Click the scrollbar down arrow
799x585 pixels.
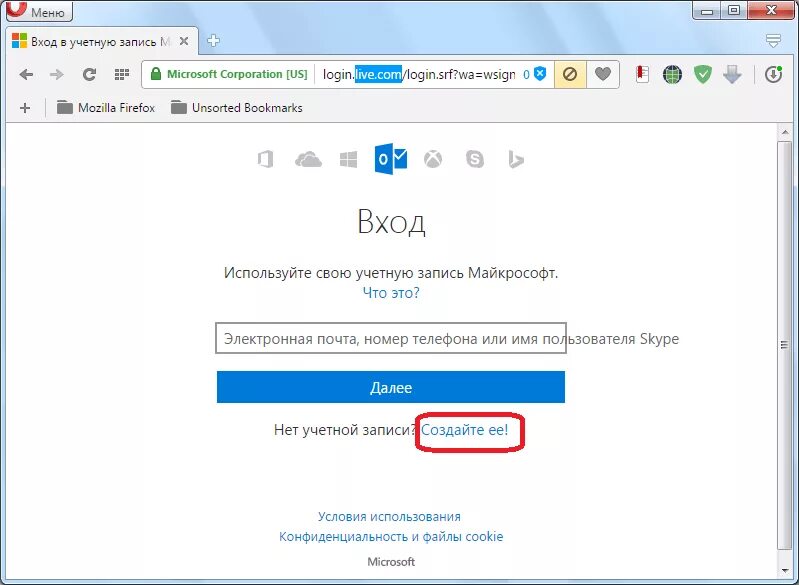785,570
